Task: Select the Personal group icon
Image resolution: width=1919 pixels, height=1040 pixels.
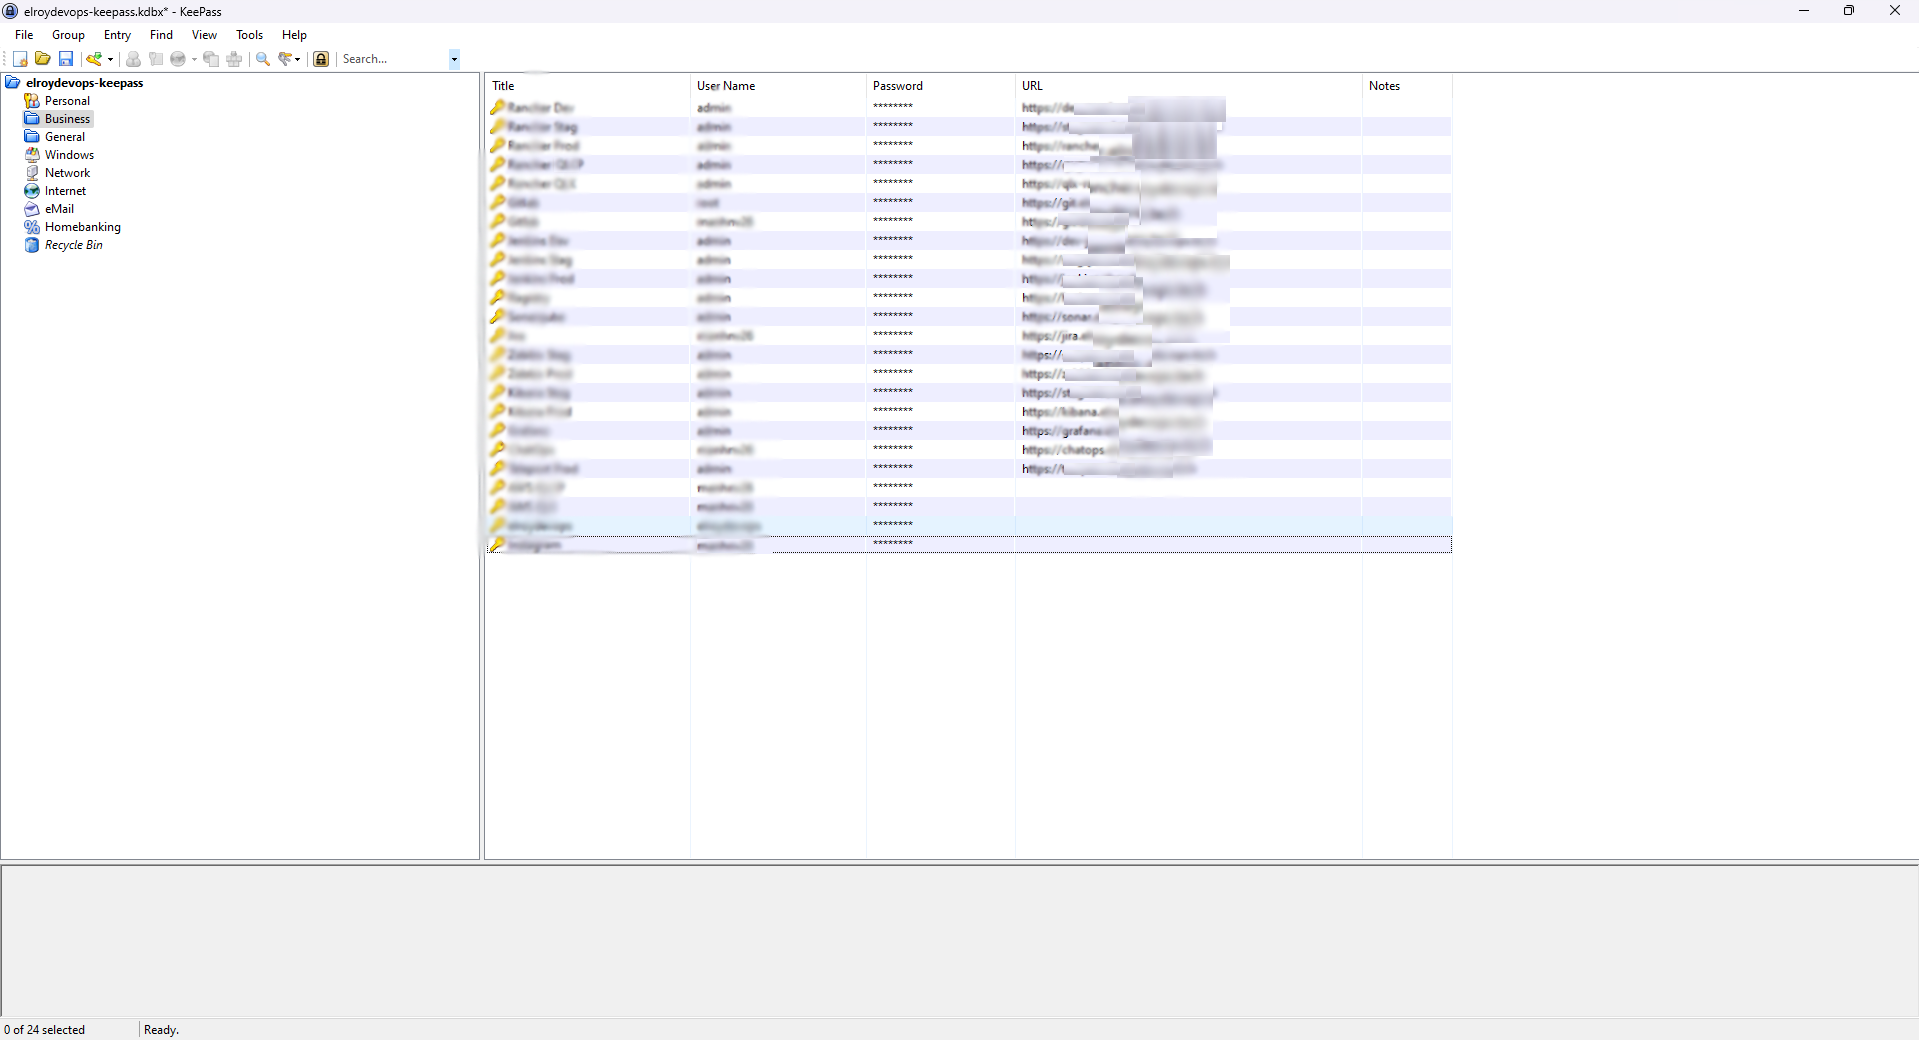Action: pos(32,101)
